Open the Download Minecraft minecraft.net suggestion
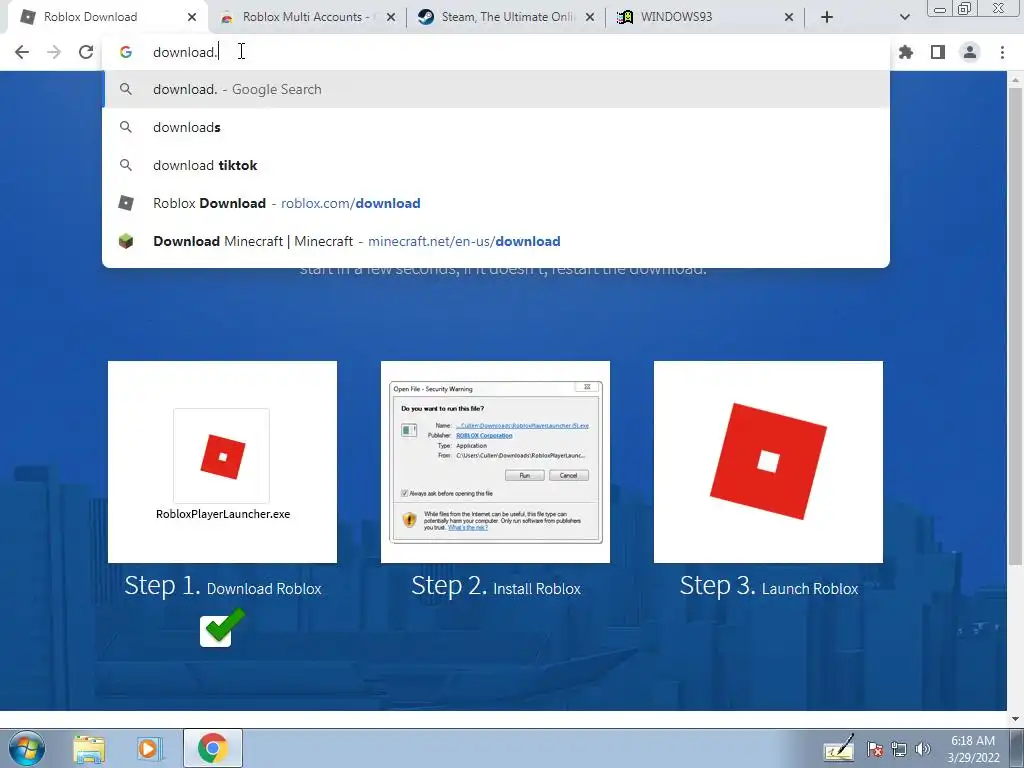Image resolution: width=1024 pixels, height=768 pixels. 496,241
